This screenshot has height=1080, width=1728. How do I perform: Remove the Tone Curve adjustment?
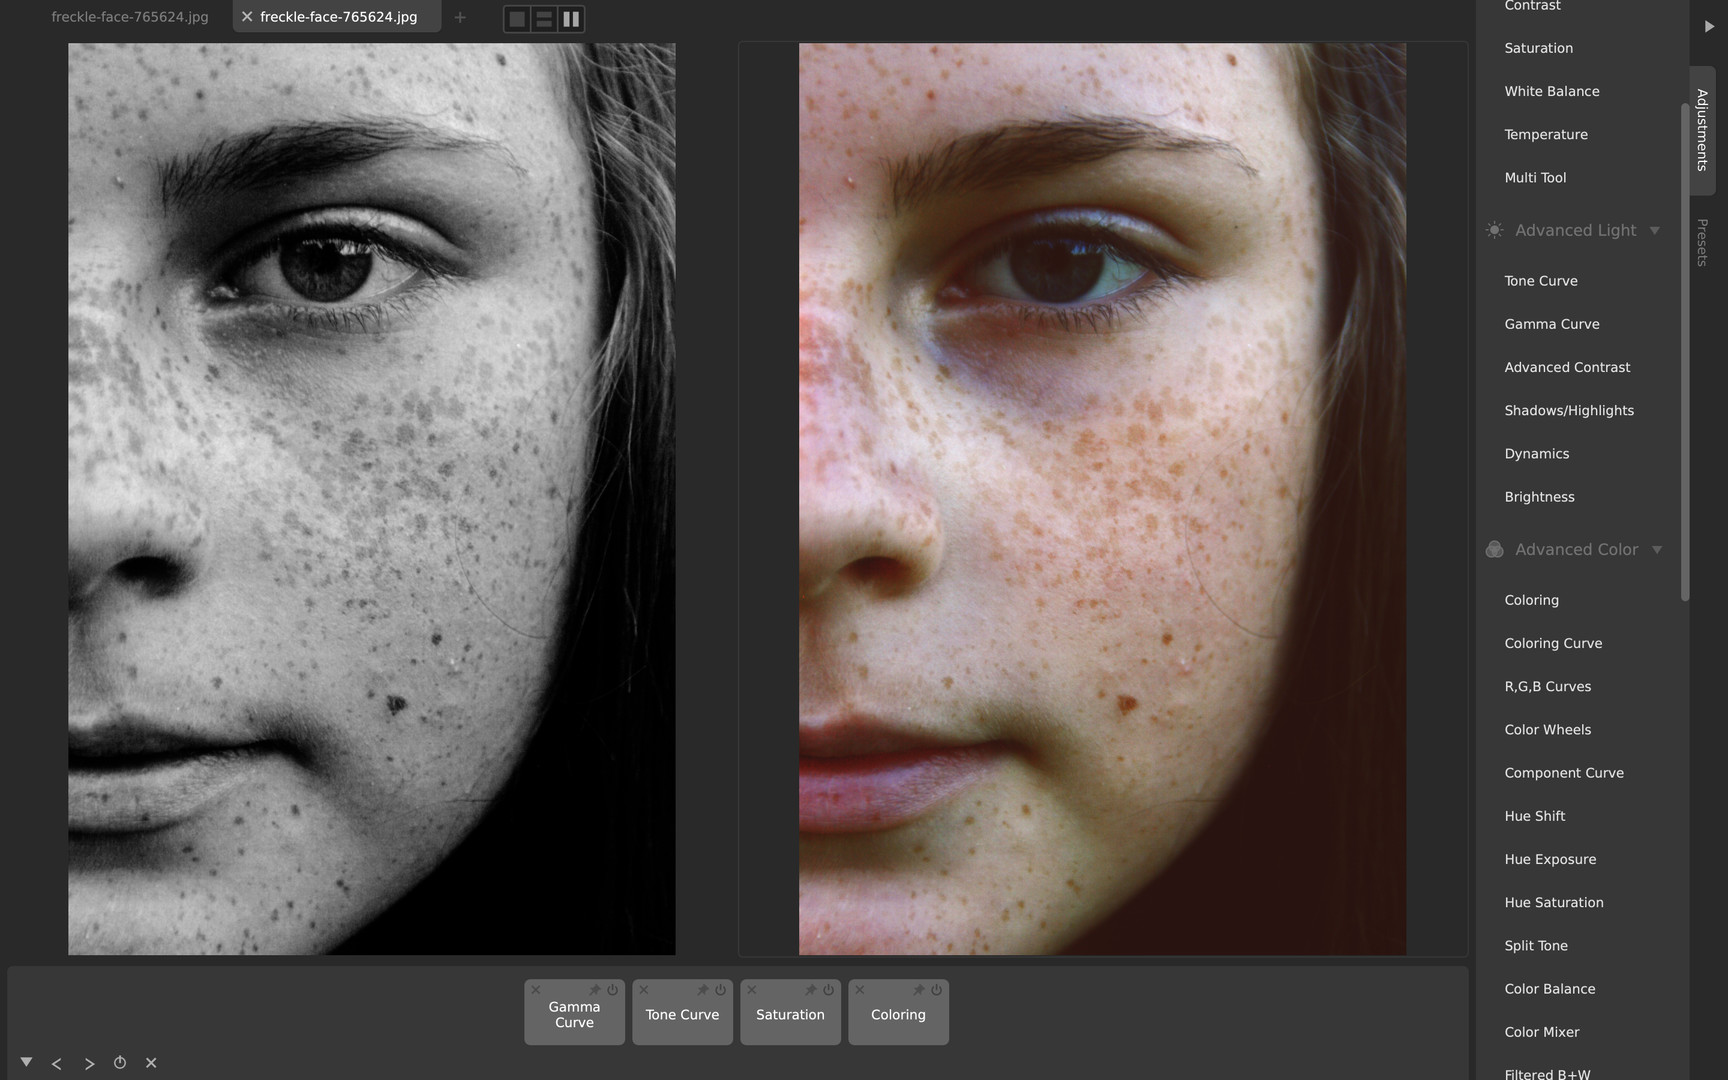644,990
